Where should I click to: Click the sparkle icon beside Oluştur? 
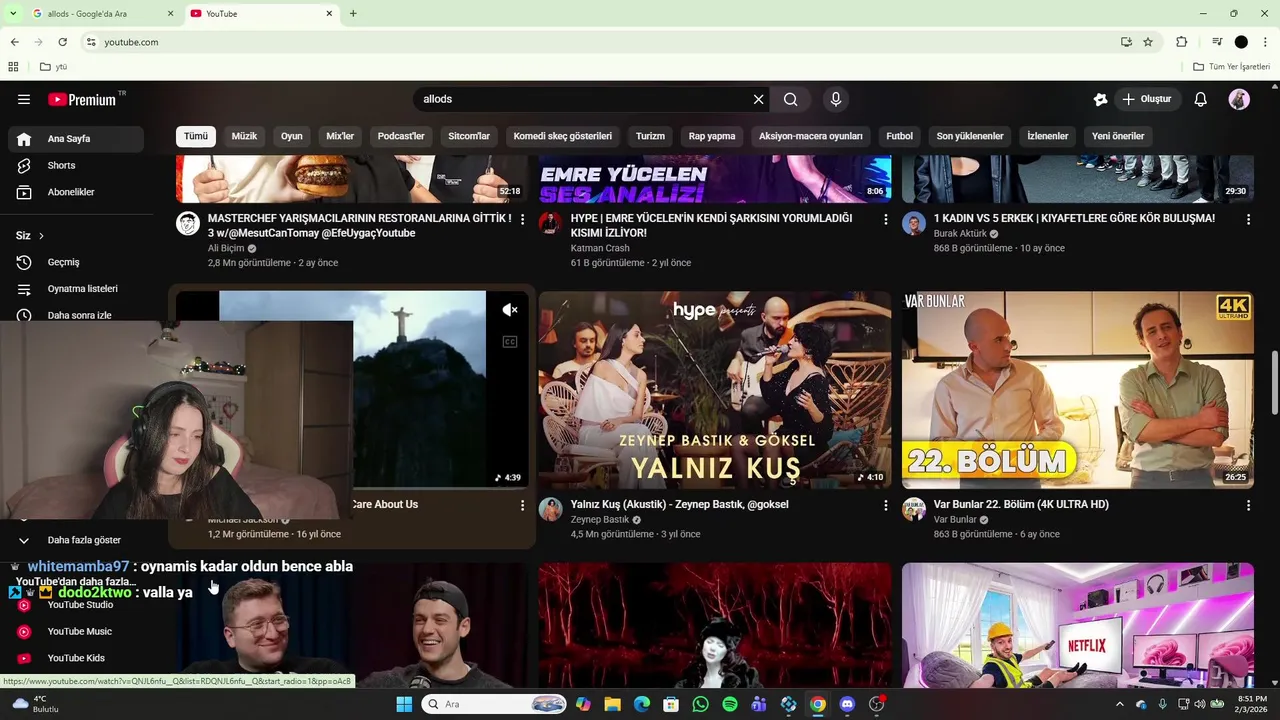pos(1100,99)
